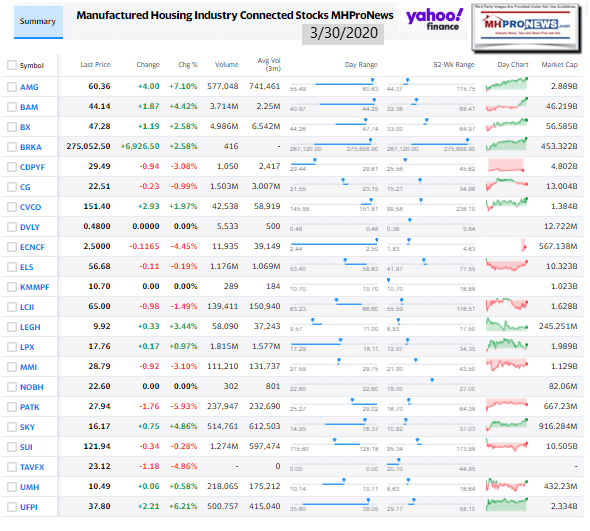The width and height of the screenshot is (590, 531).
Task: Click the LEGH day chart sparkline
Action: [x=506, y=324]
